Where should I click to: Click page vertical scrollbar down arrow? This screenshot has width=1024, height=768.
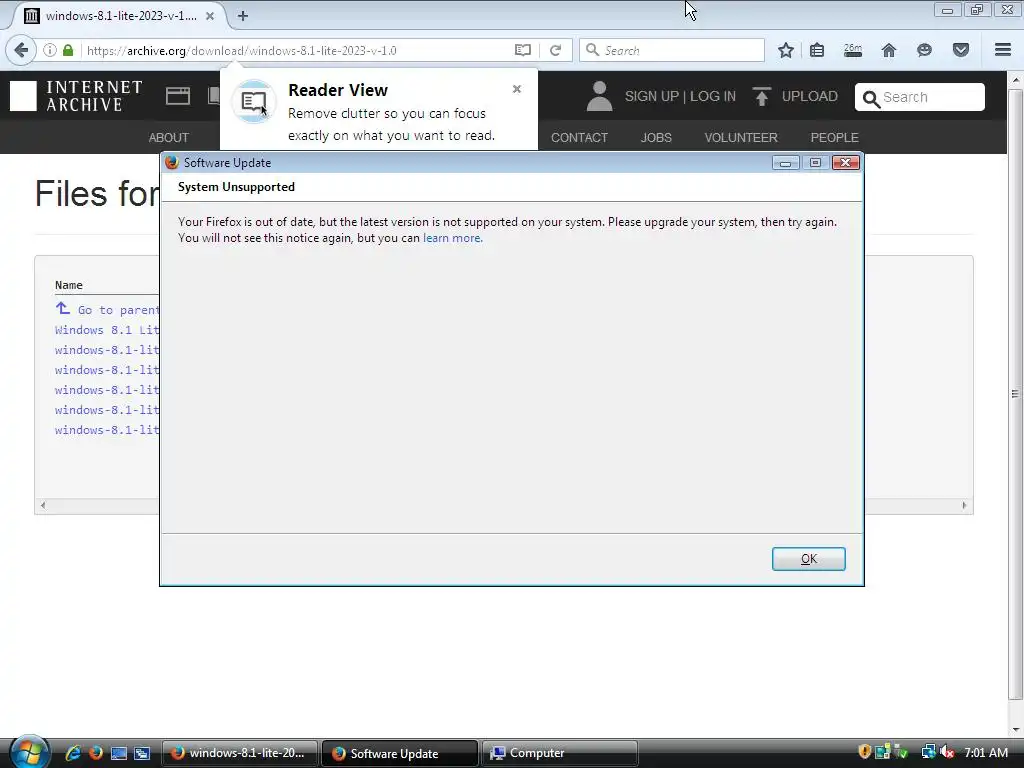(x=1016, y=729)
